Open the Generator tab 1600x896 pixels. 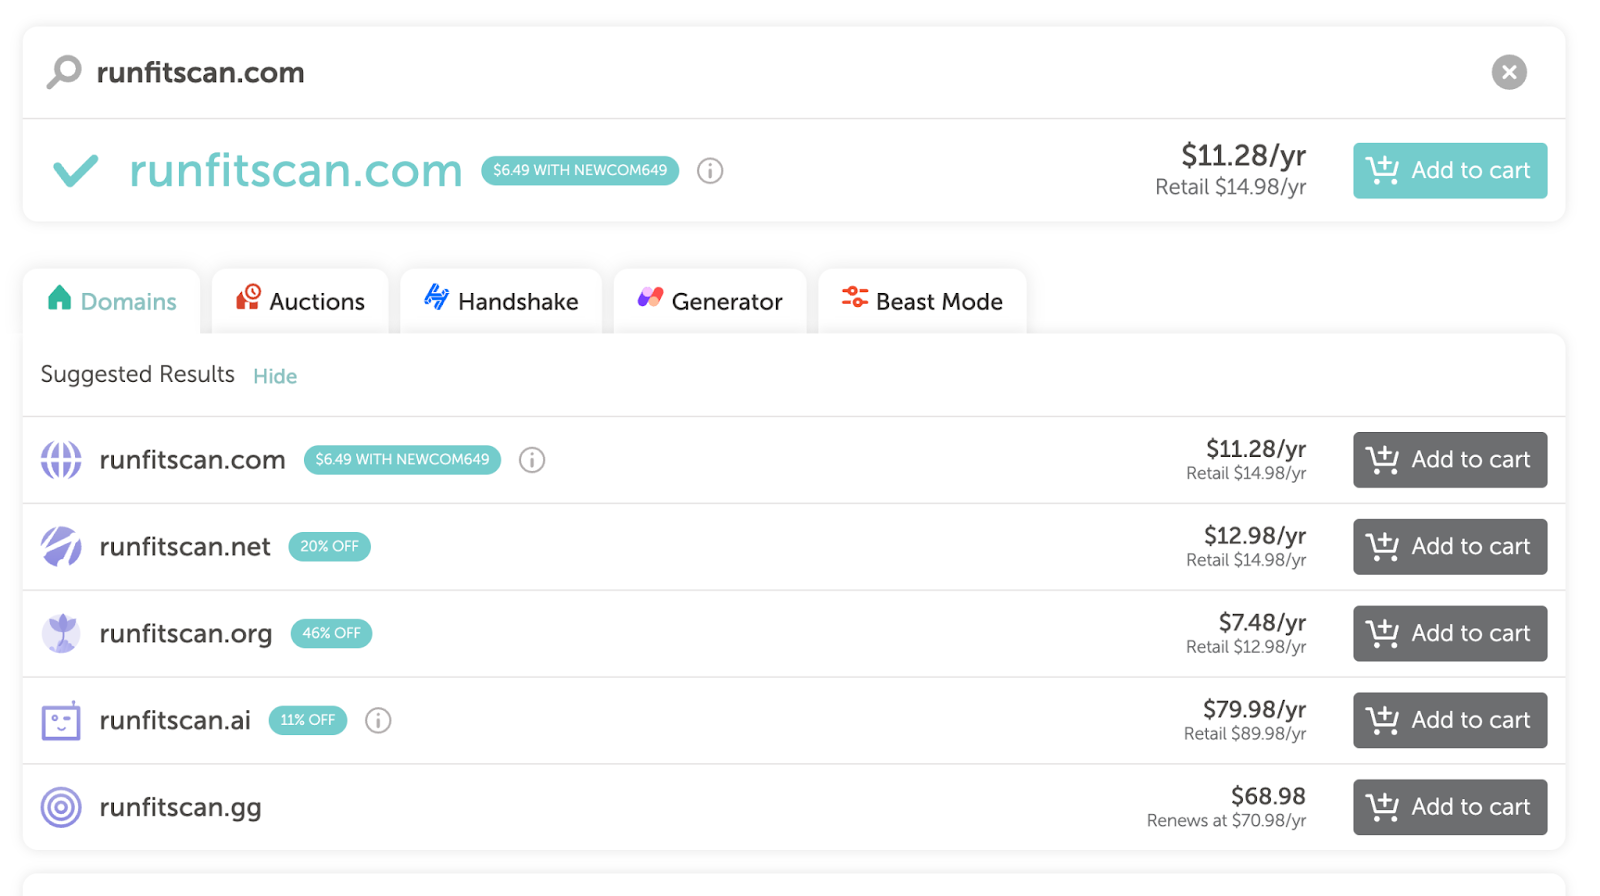(710, 301)
